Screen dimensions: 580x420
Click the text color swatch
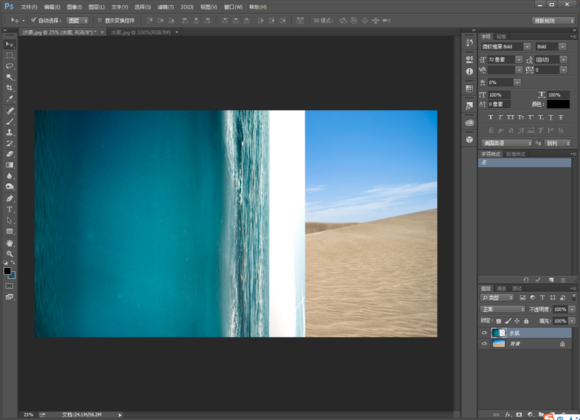tap(558, 104)
